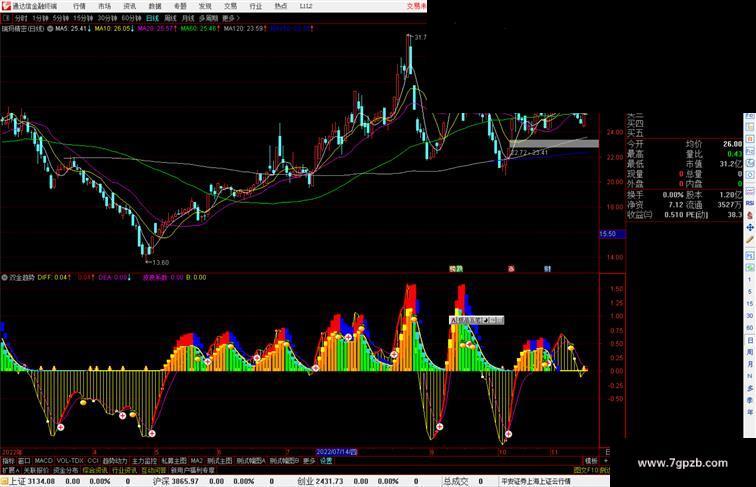
Task: Click the RSI icon in right sidebar
Action: 750,203
